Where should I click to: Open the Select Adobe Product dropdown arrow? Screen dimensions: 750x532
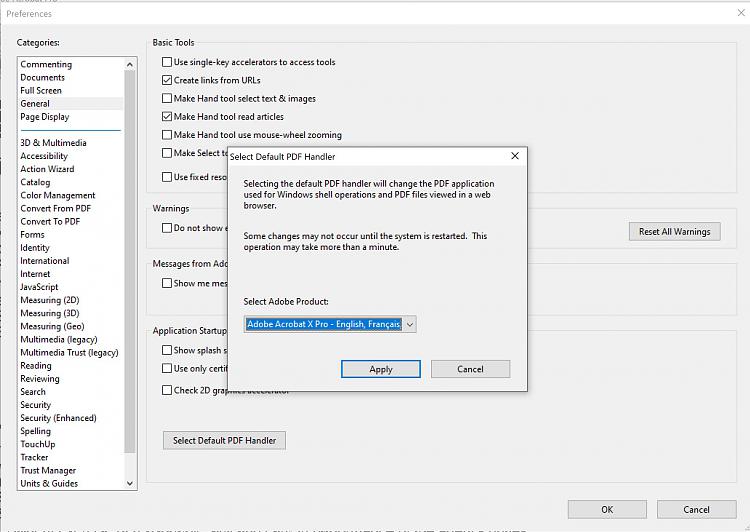click(x=409, y=324)
